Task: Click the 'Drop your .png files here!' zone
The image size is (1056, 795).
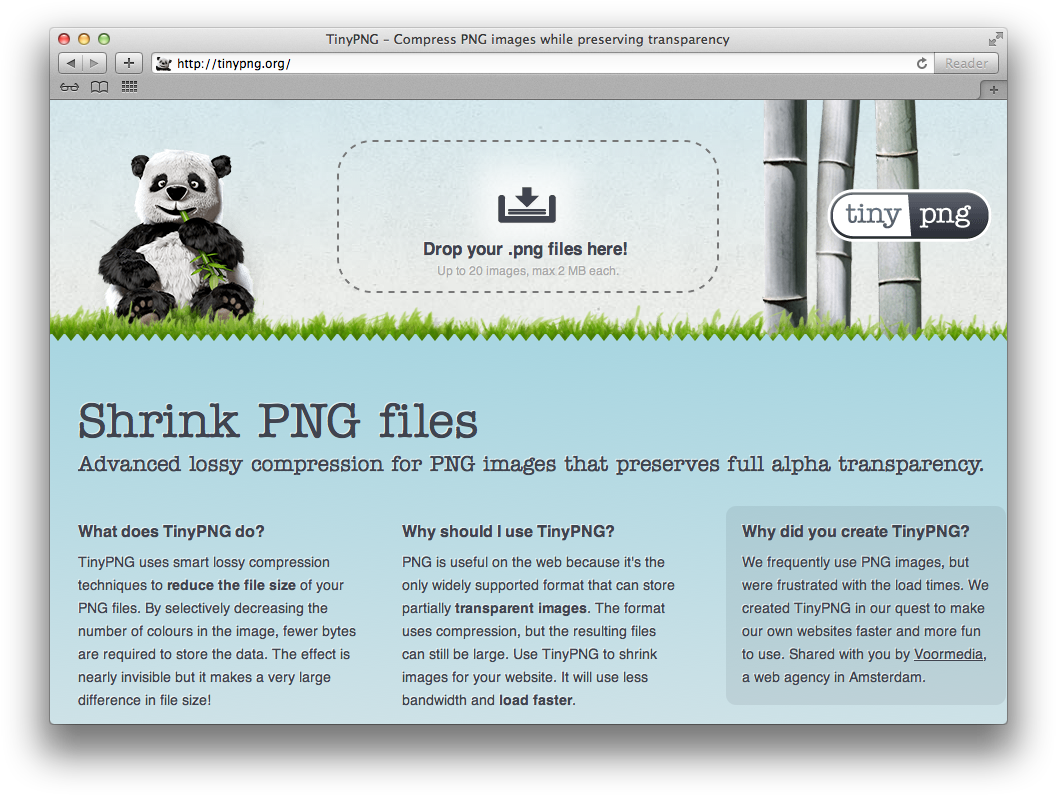Action: tap(525, 248)
